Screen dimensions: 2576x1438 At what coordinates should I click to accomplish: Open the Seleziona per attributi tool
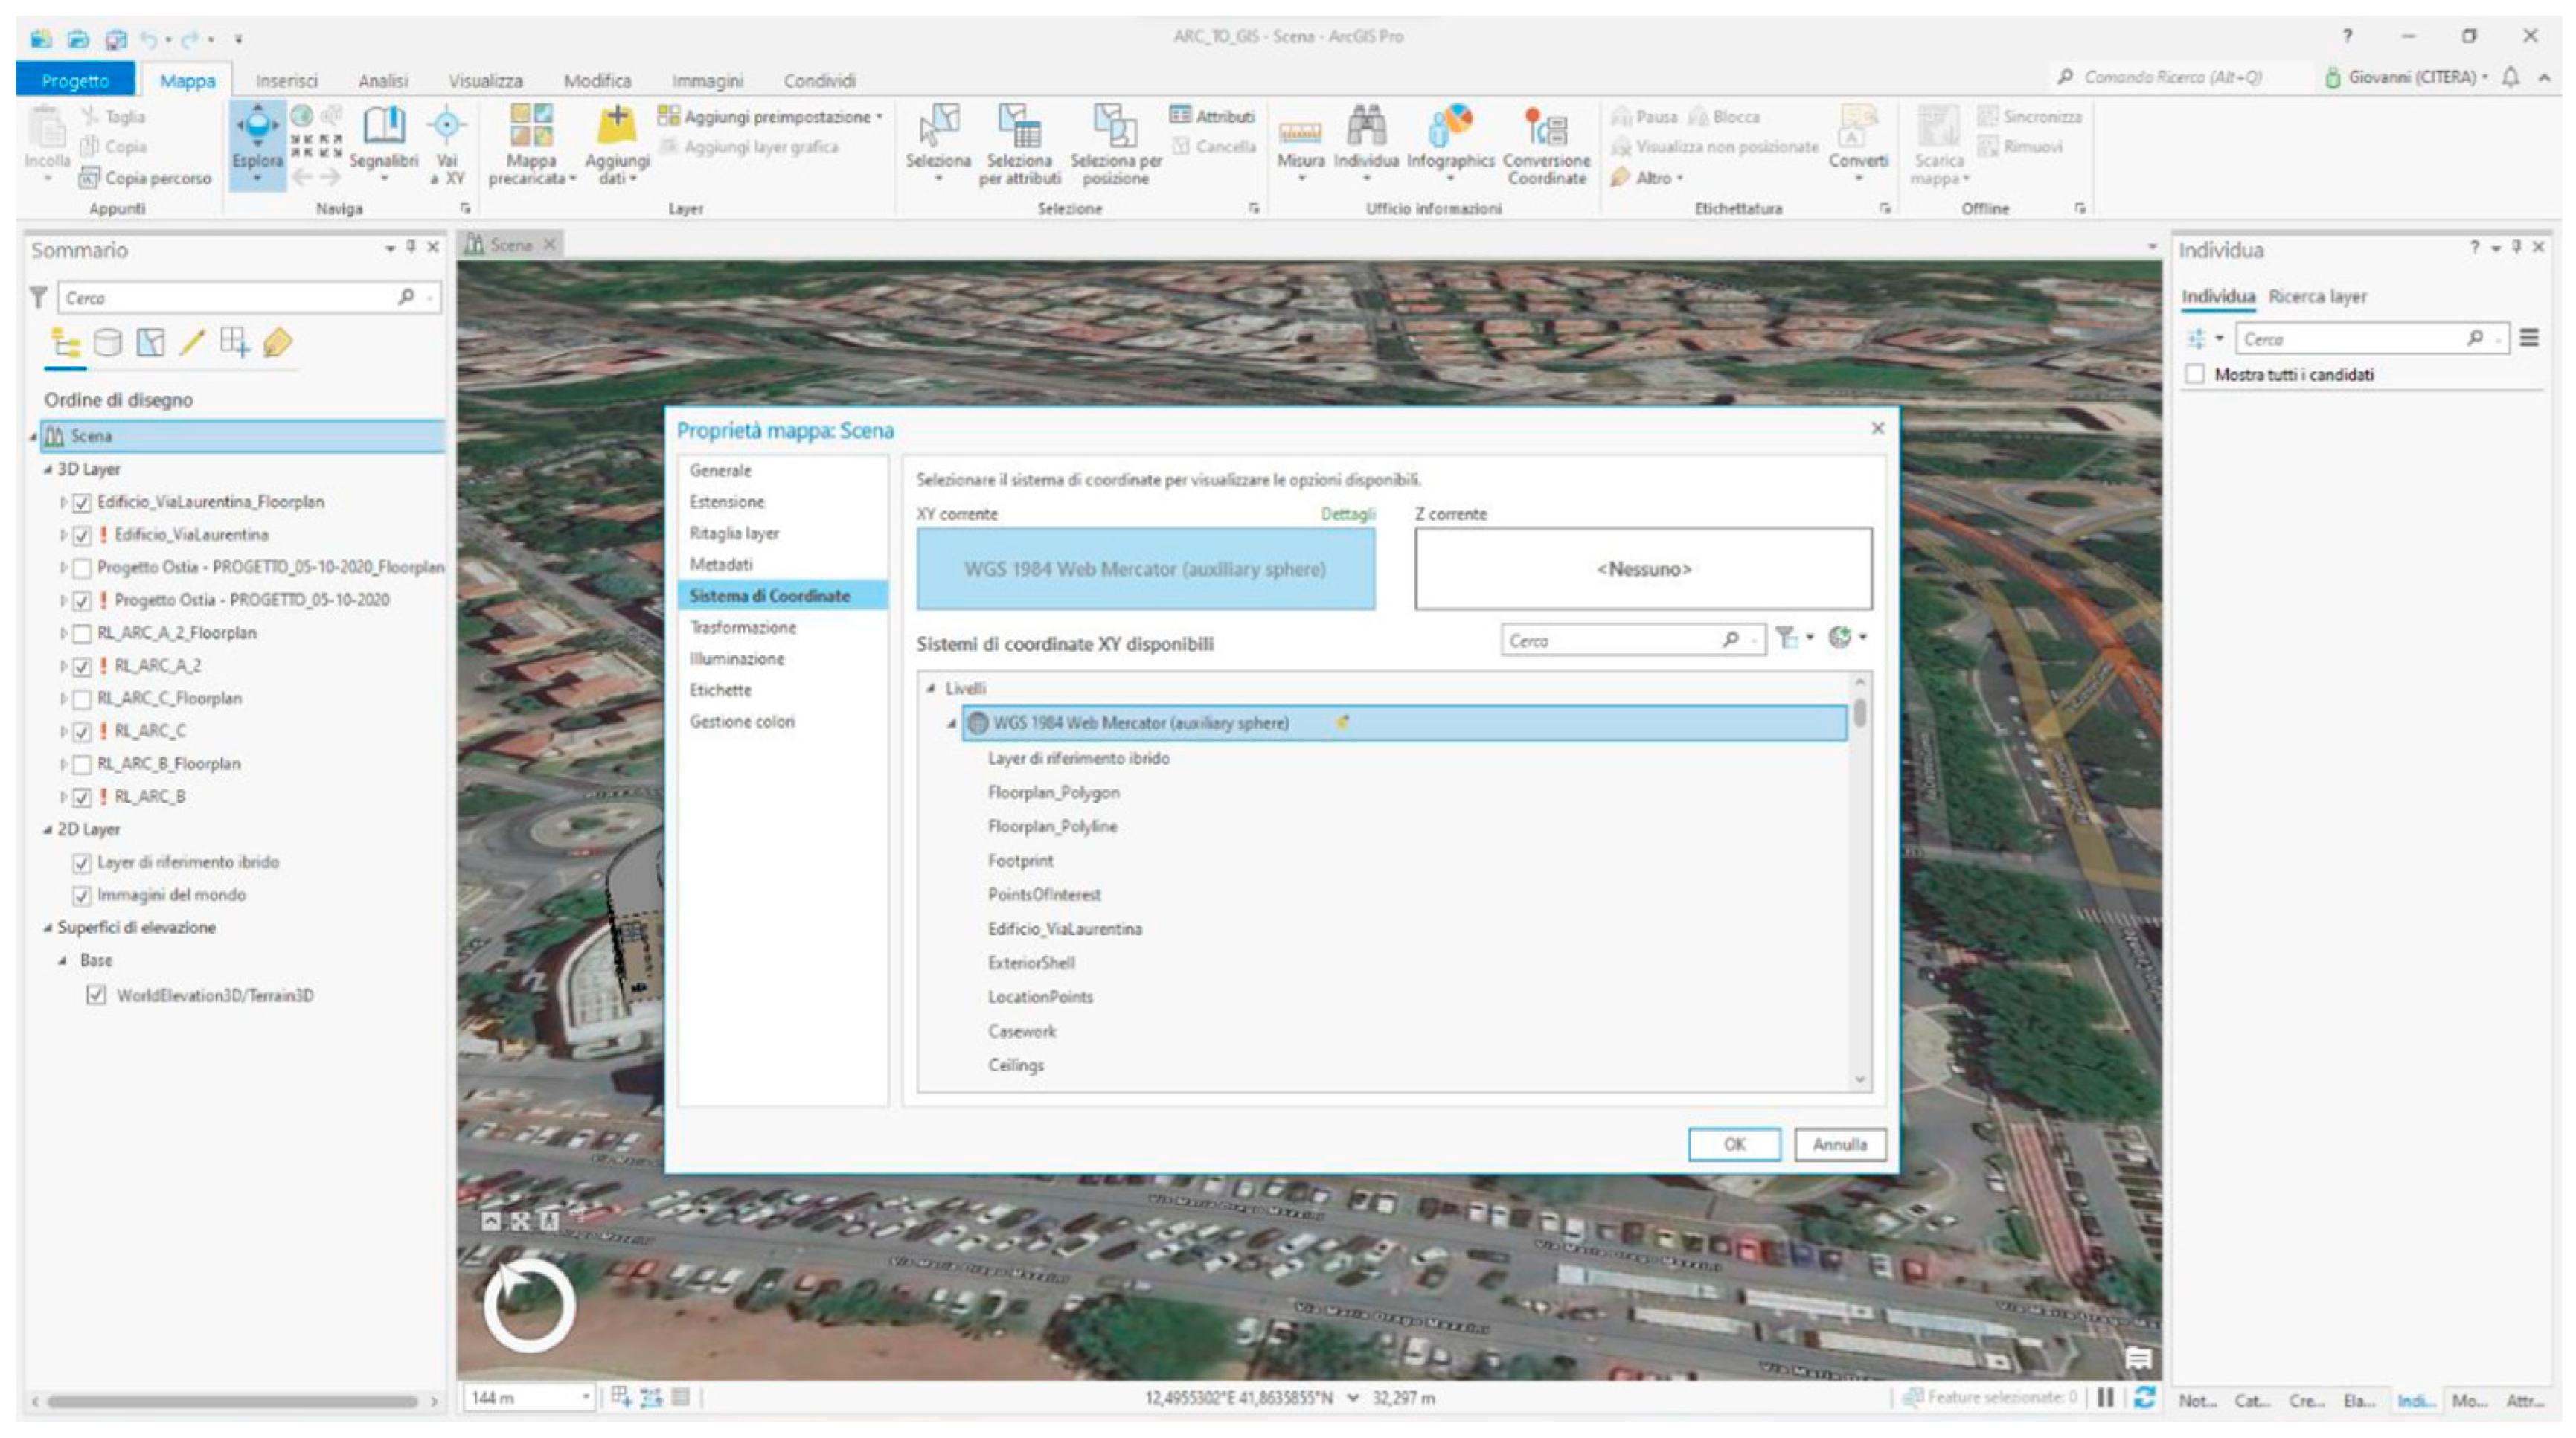pyautogui.click(x=1019, y=128)
